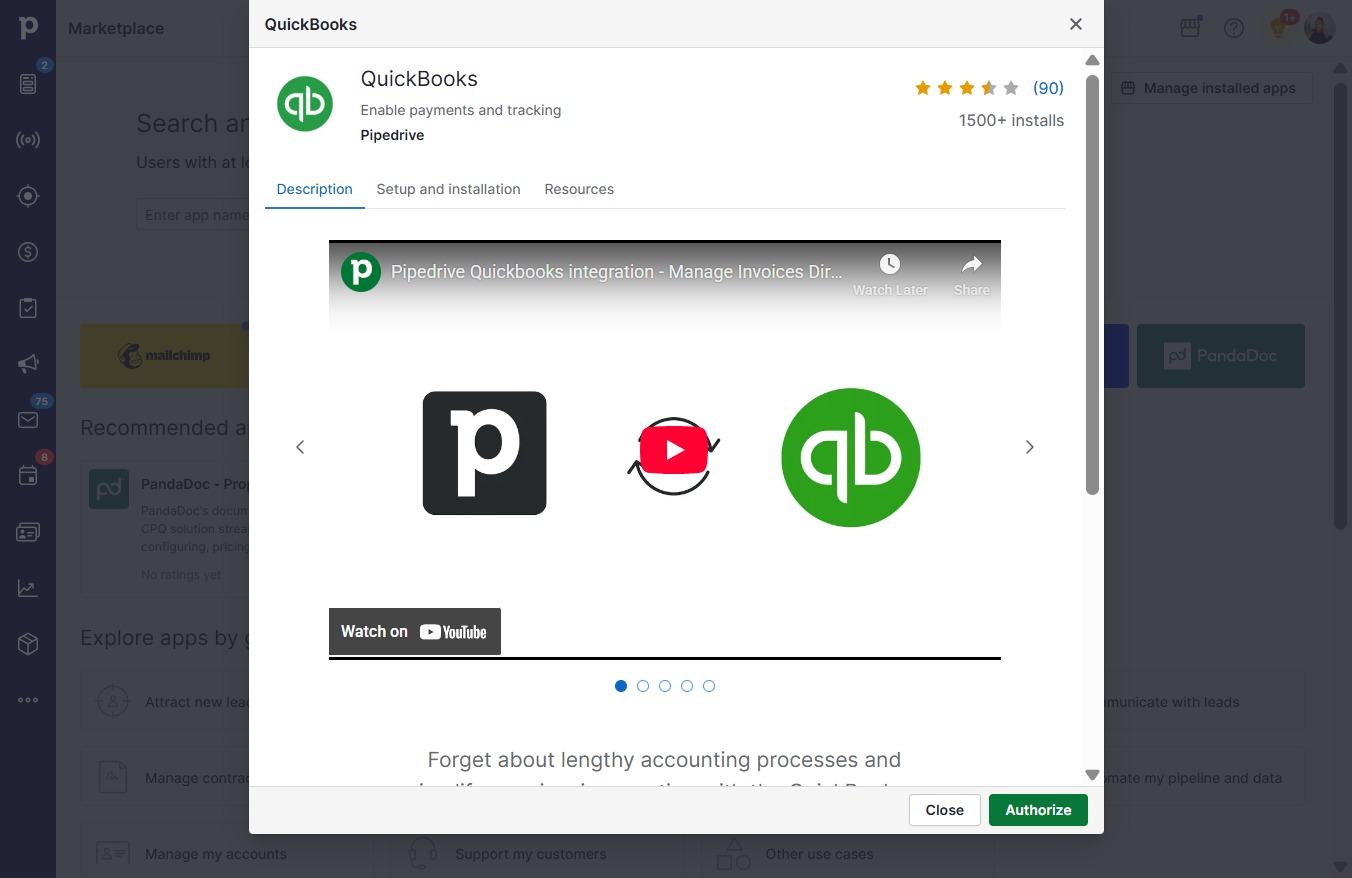This screenshot has height=878, width=1352.
Task: Open the Deals dollar sidebar icon
Action: tap(28, 252)
